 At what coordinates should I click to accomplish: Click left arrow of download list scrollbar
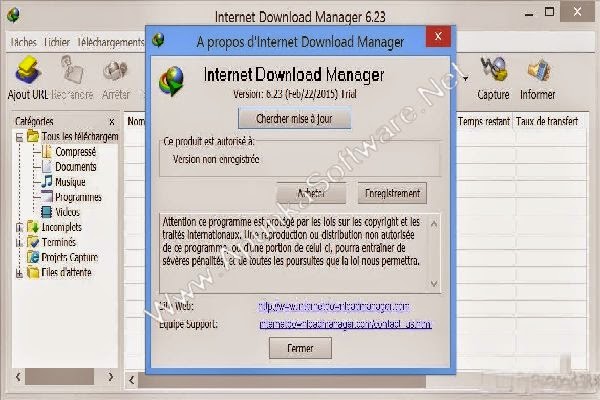click(x=132, y=380)
